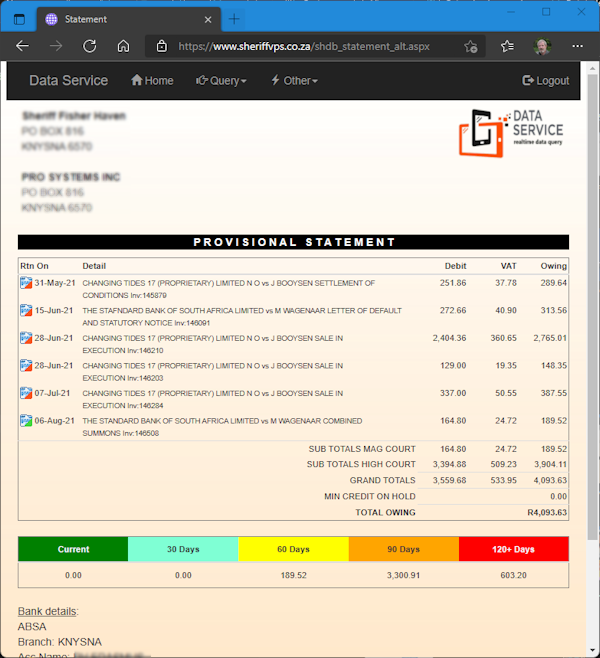Click MIN CREDIT ON HOLD label
Screen dimensions: 600x658
click(x=370, y=496)
